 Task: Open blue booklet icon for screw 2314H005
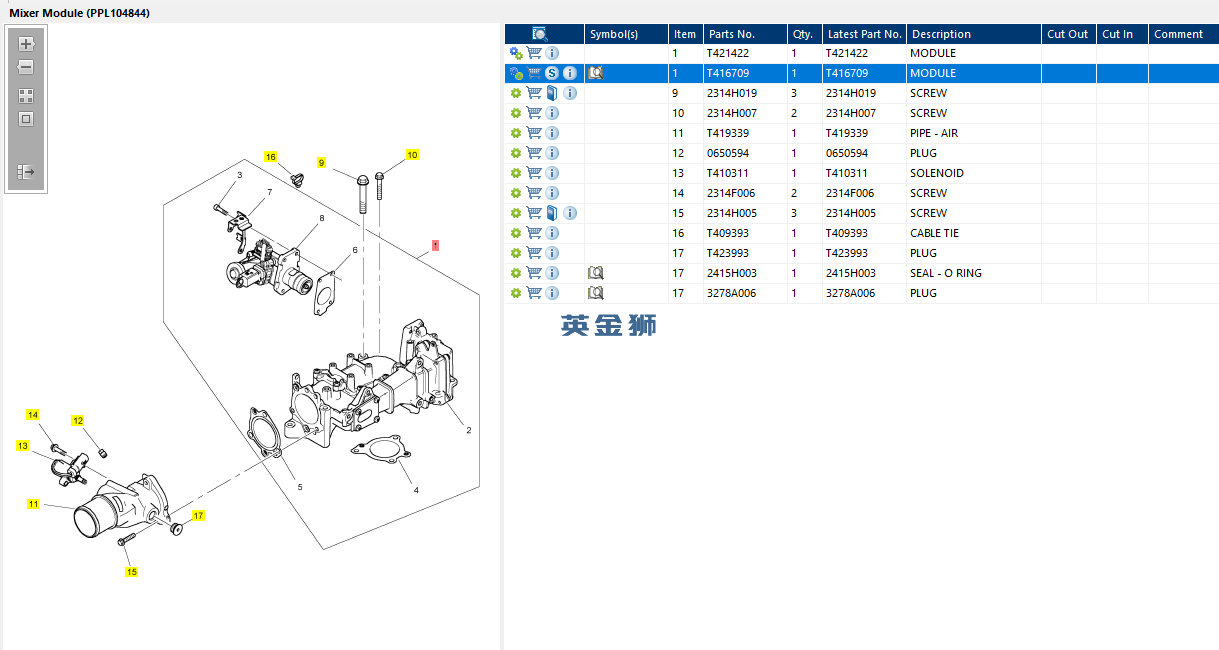[x=552, y=213]
